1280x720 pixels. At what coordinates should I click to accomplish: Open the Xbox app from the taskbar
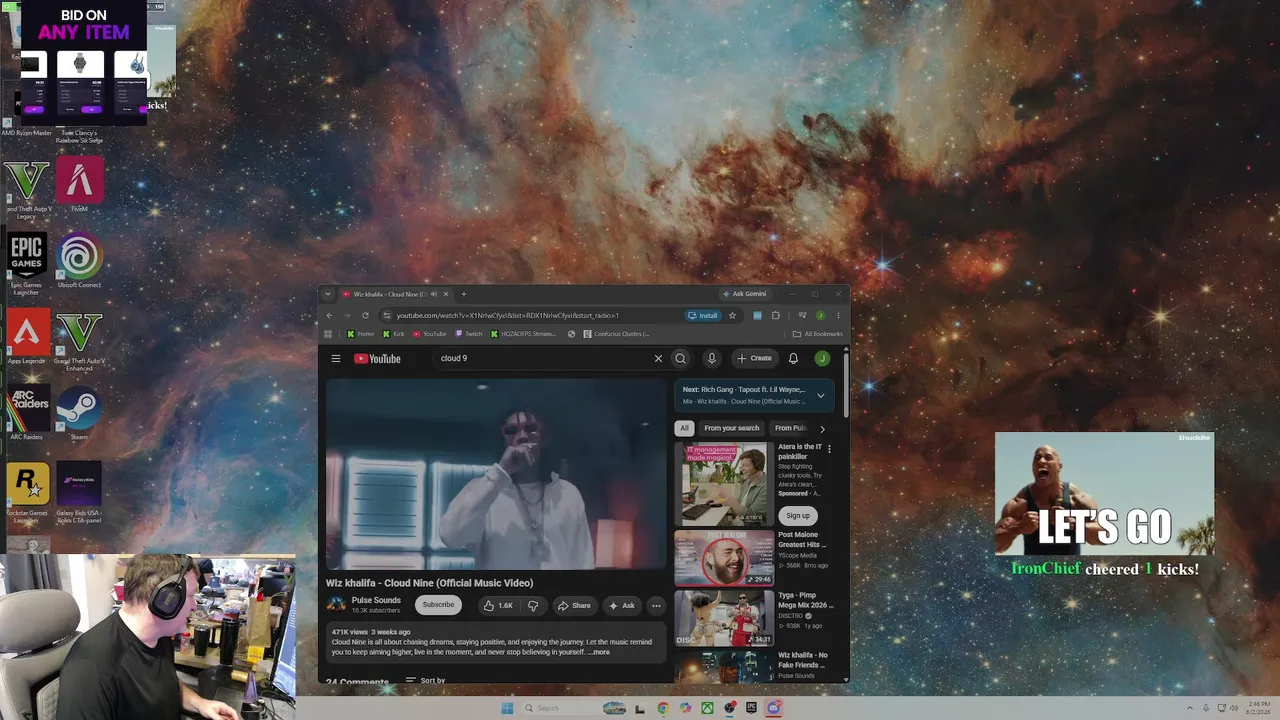(707, 708)
